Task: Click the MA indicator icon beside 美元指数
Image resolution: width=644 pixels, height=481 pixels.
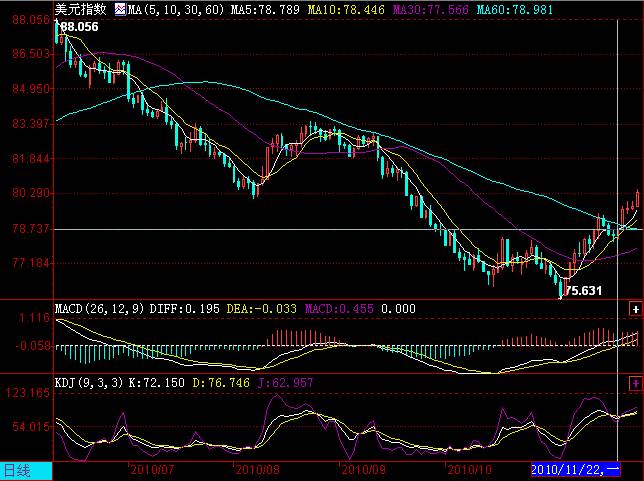Action: click(120, 9)
